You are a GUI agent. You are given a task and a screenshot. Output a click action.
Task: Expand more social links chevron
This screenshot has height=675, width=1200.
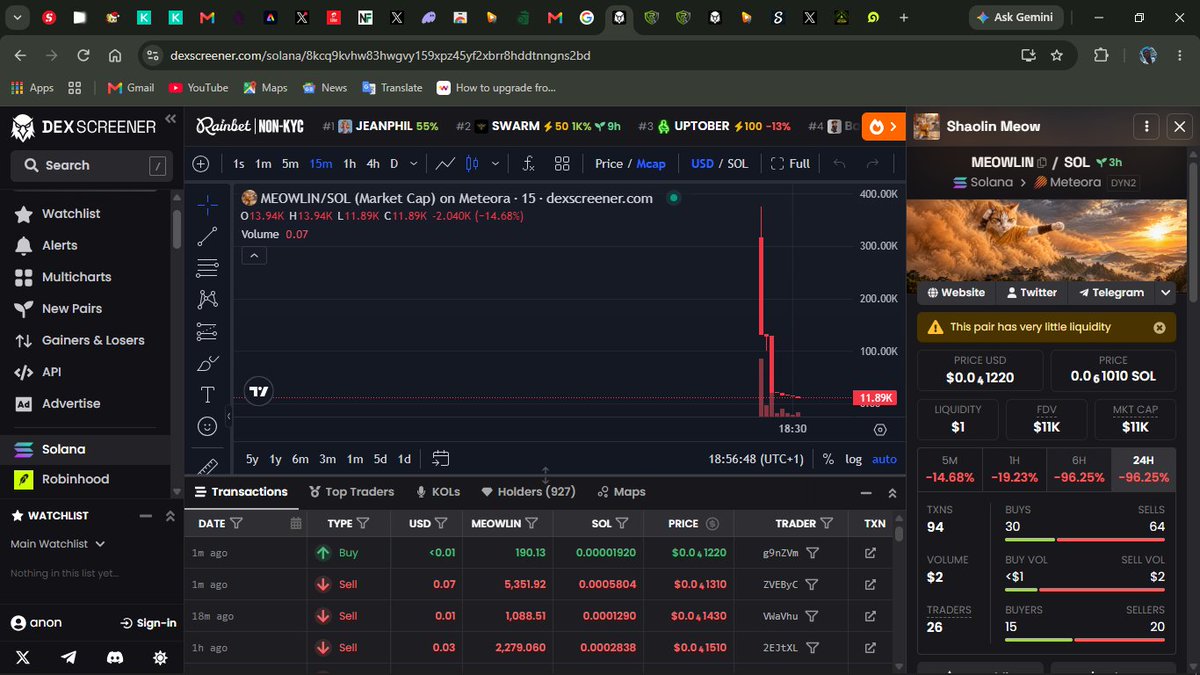(x=1165, y=293)
